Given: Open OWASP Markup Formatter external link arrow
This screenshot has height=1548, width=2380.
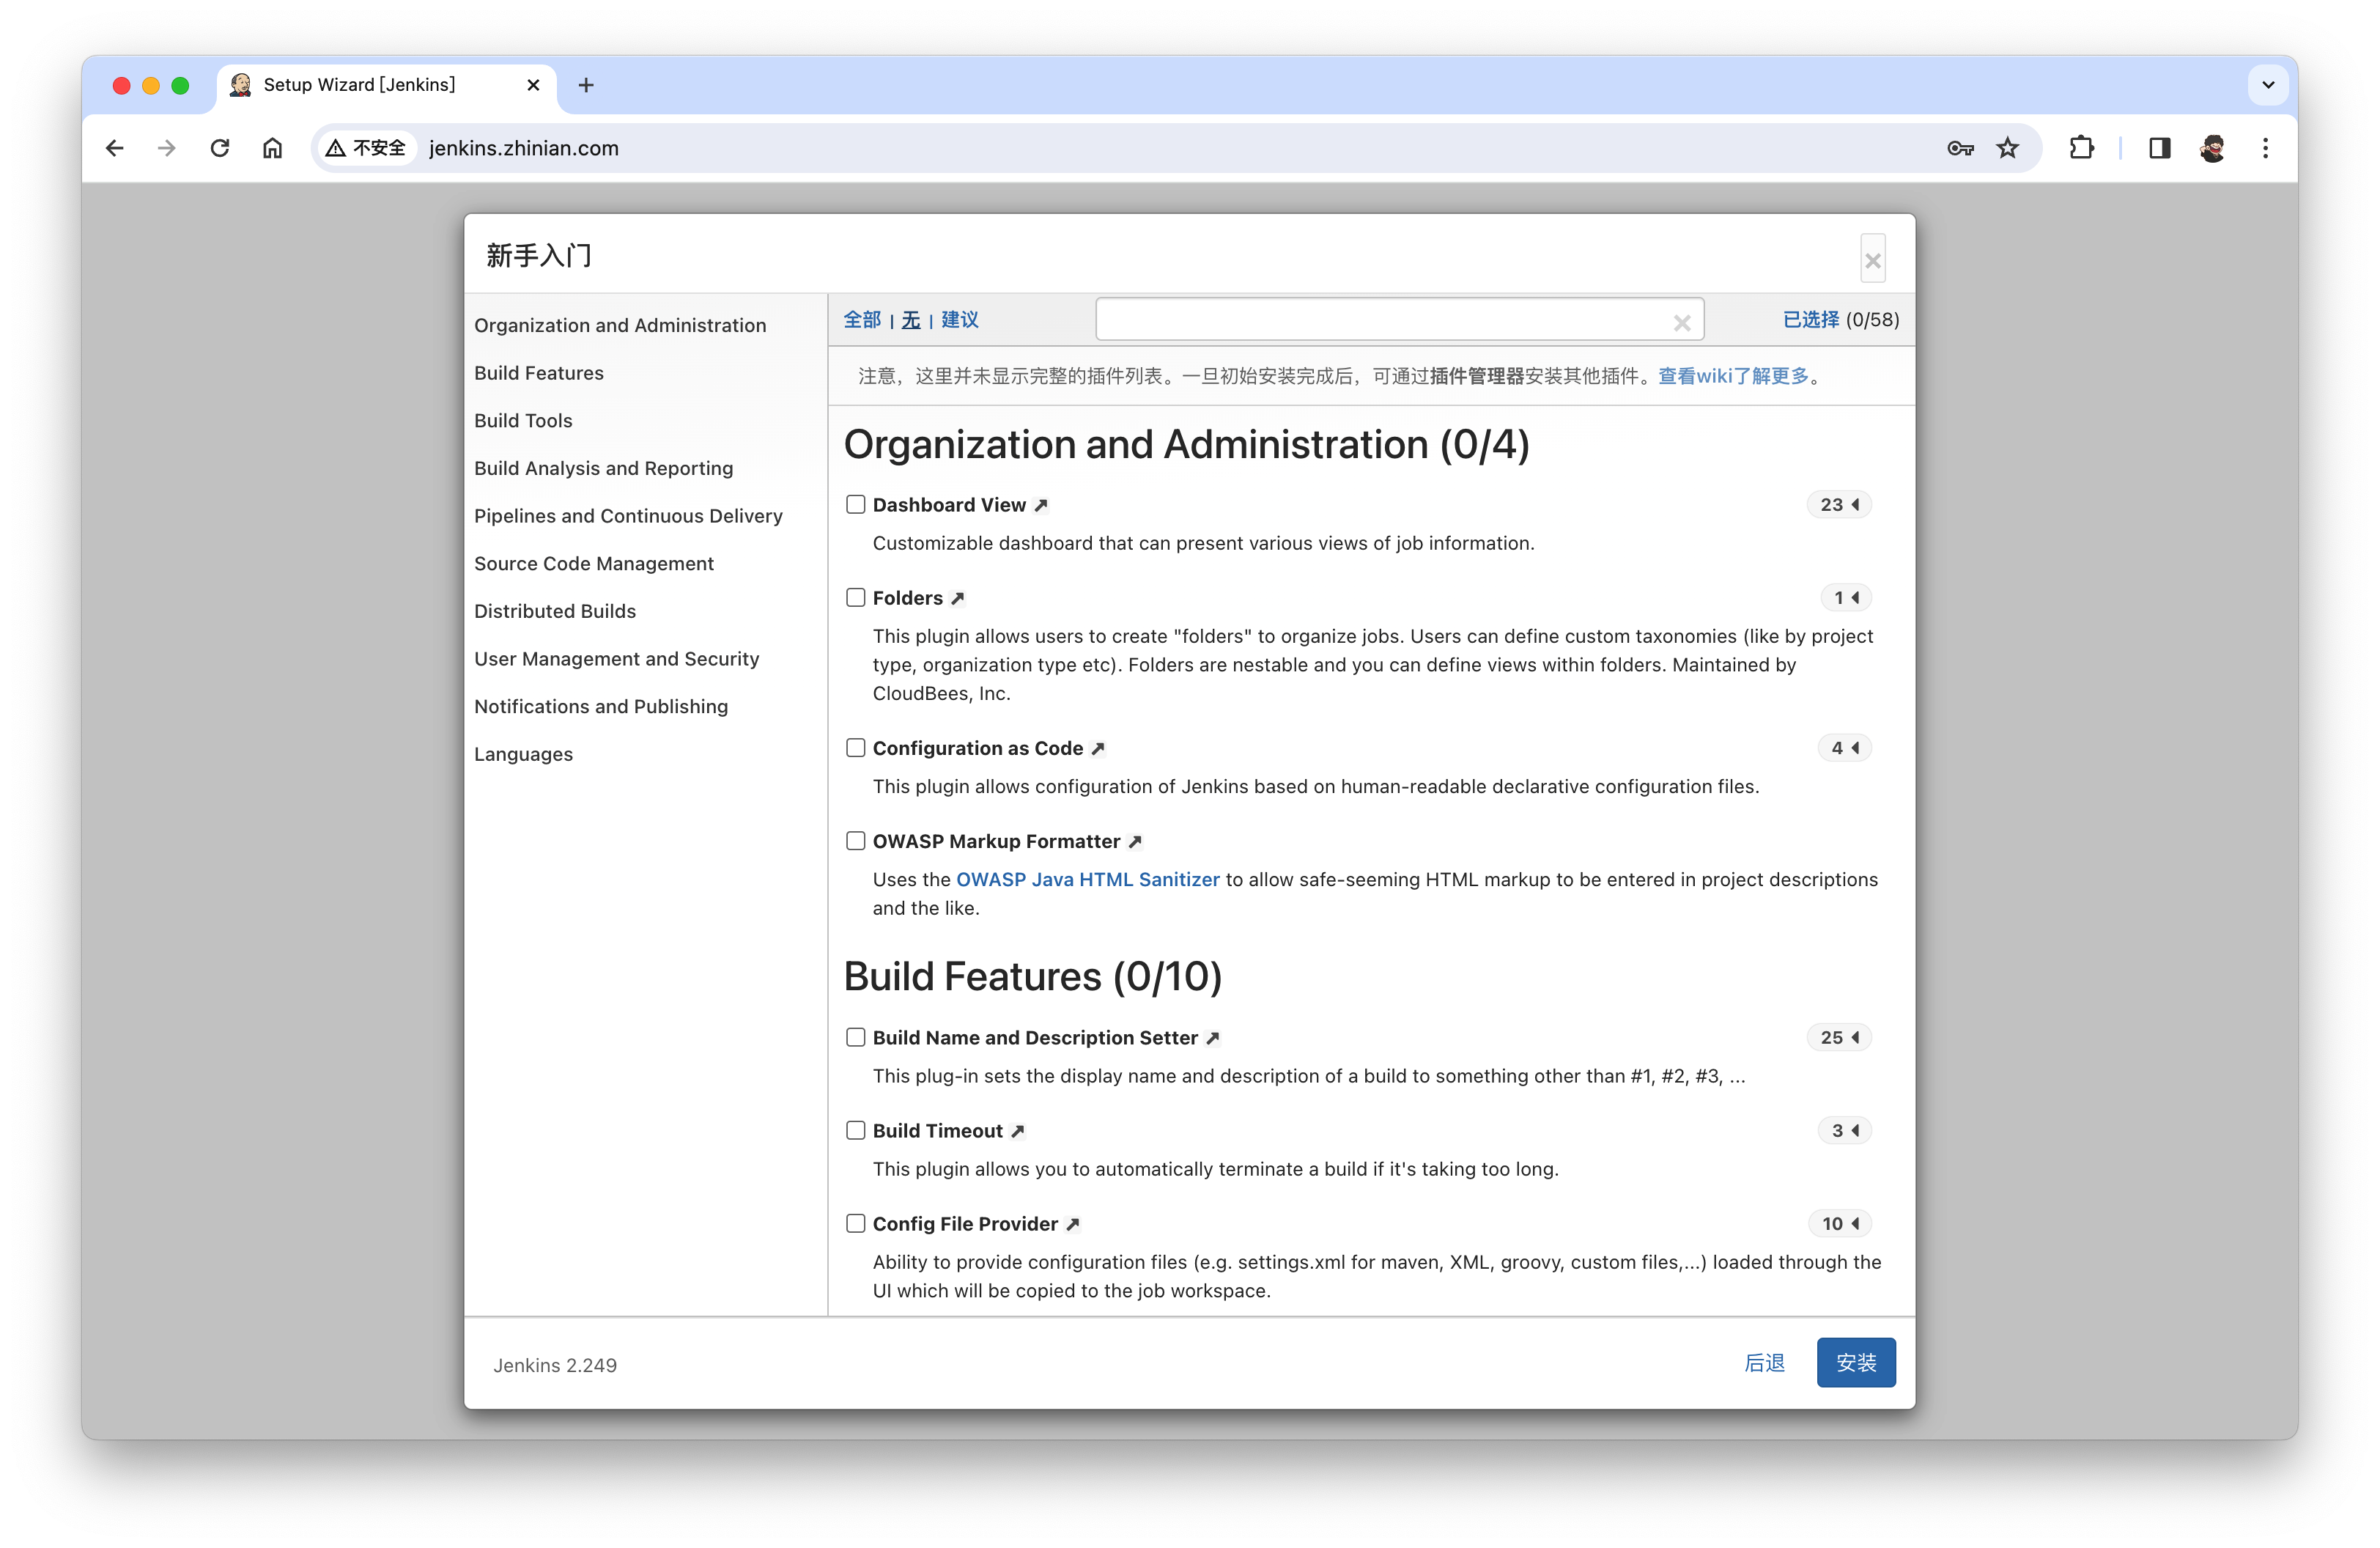Looking at the screenshot, I should (1135, 841).
